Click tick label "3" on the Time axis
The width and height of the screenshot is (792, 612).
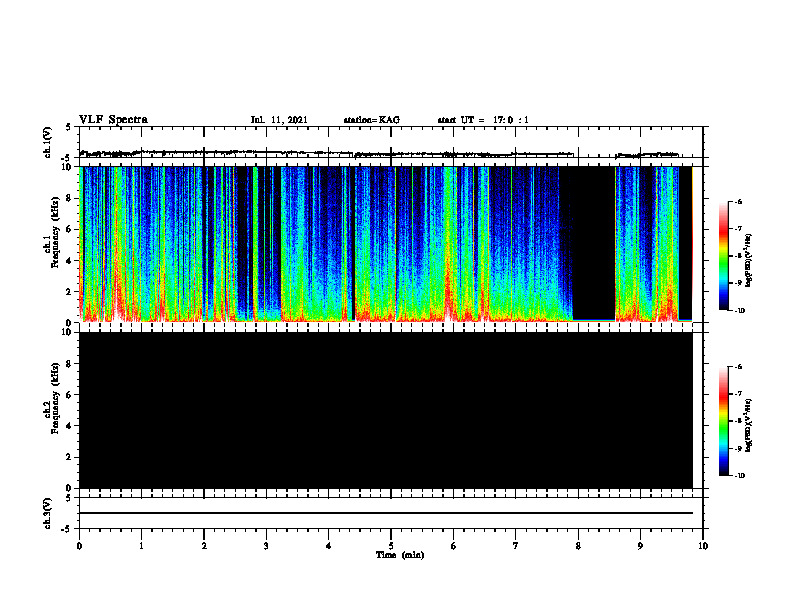(x=266, y=546)
